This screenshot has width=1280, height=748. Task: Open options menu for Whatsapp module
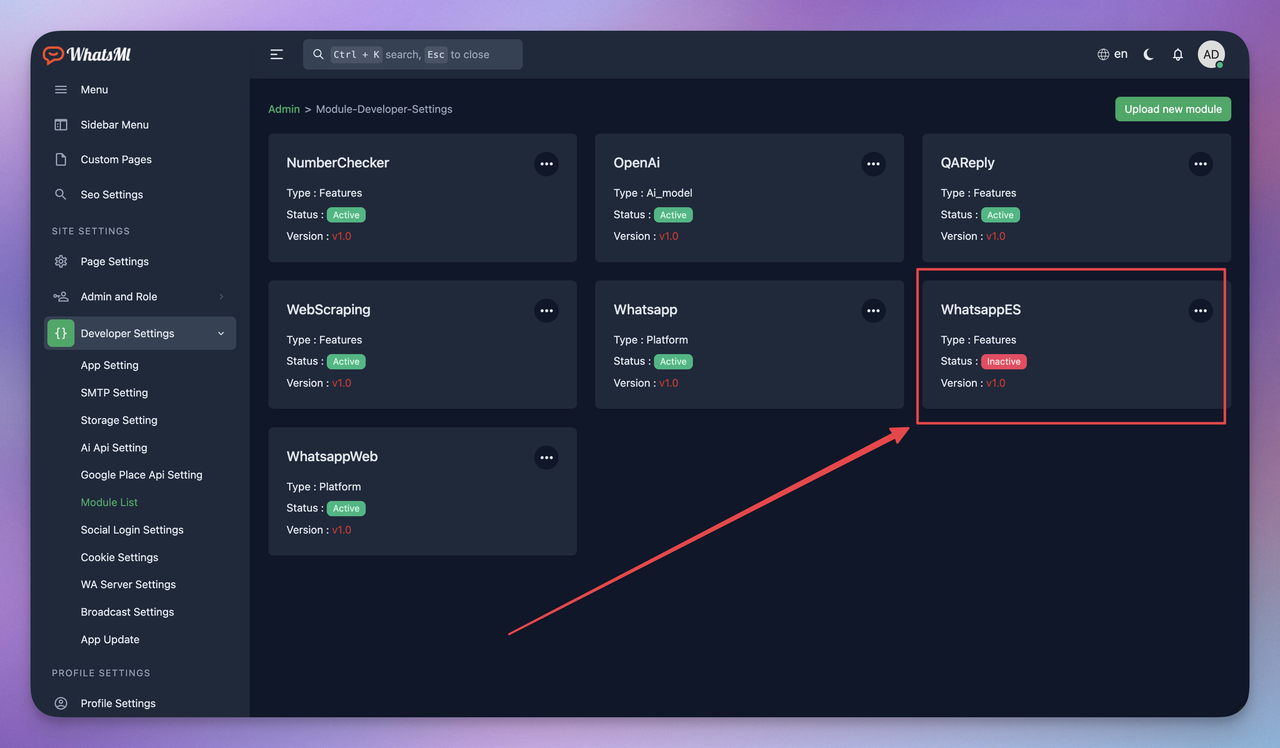pos(873,311)
